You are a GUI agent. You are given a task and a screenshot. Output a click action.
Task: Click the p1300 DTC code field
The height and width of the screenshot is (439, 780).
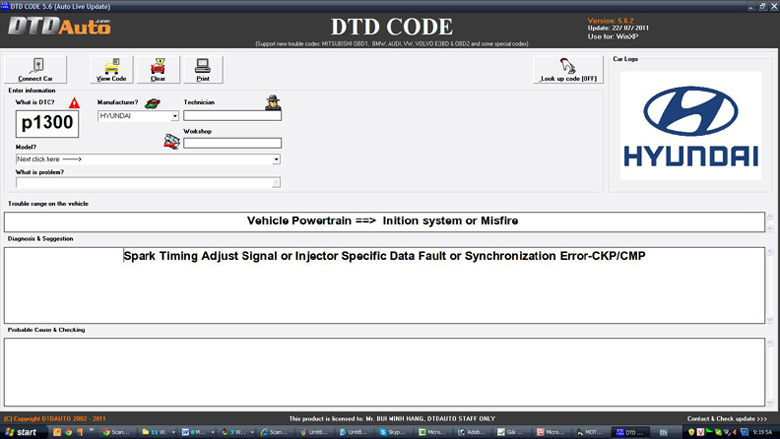[x=47, y=123]
